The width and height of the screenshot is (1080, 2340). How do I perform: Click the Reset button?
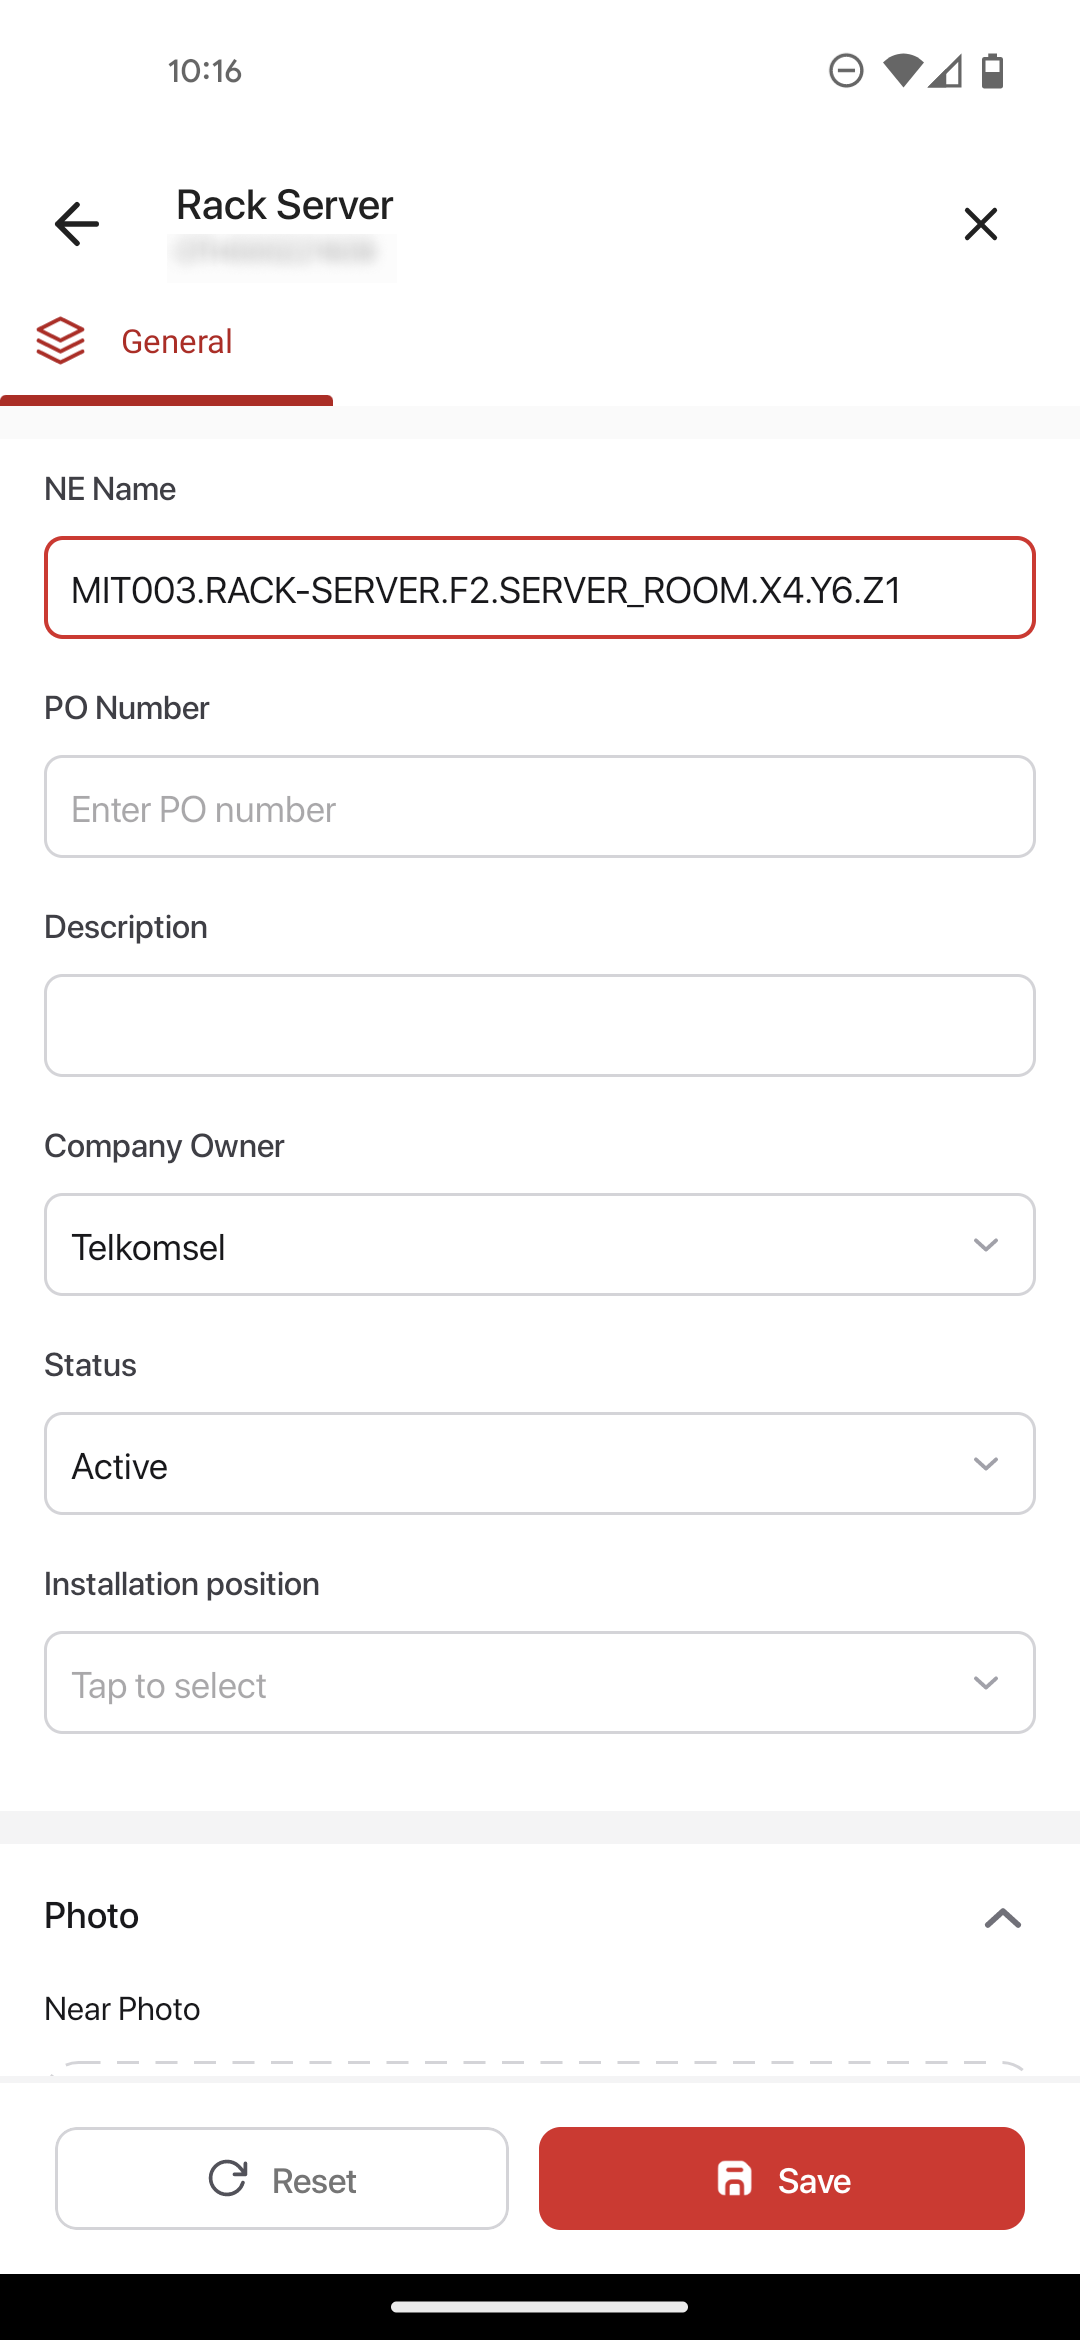282,2179
